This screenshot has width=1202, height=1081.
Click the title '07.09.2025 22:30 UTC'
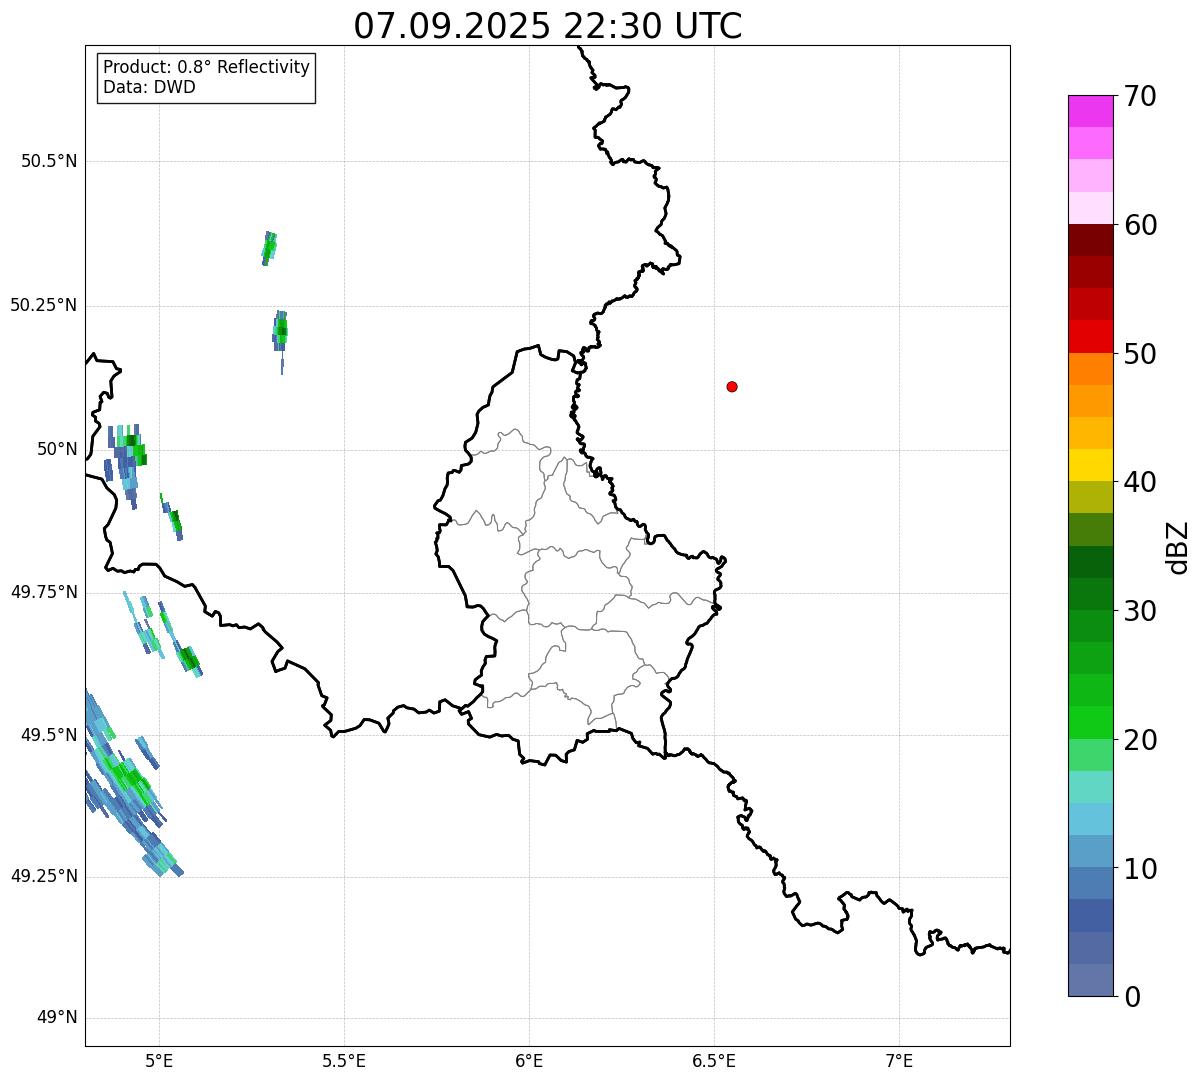pos(548,26)
